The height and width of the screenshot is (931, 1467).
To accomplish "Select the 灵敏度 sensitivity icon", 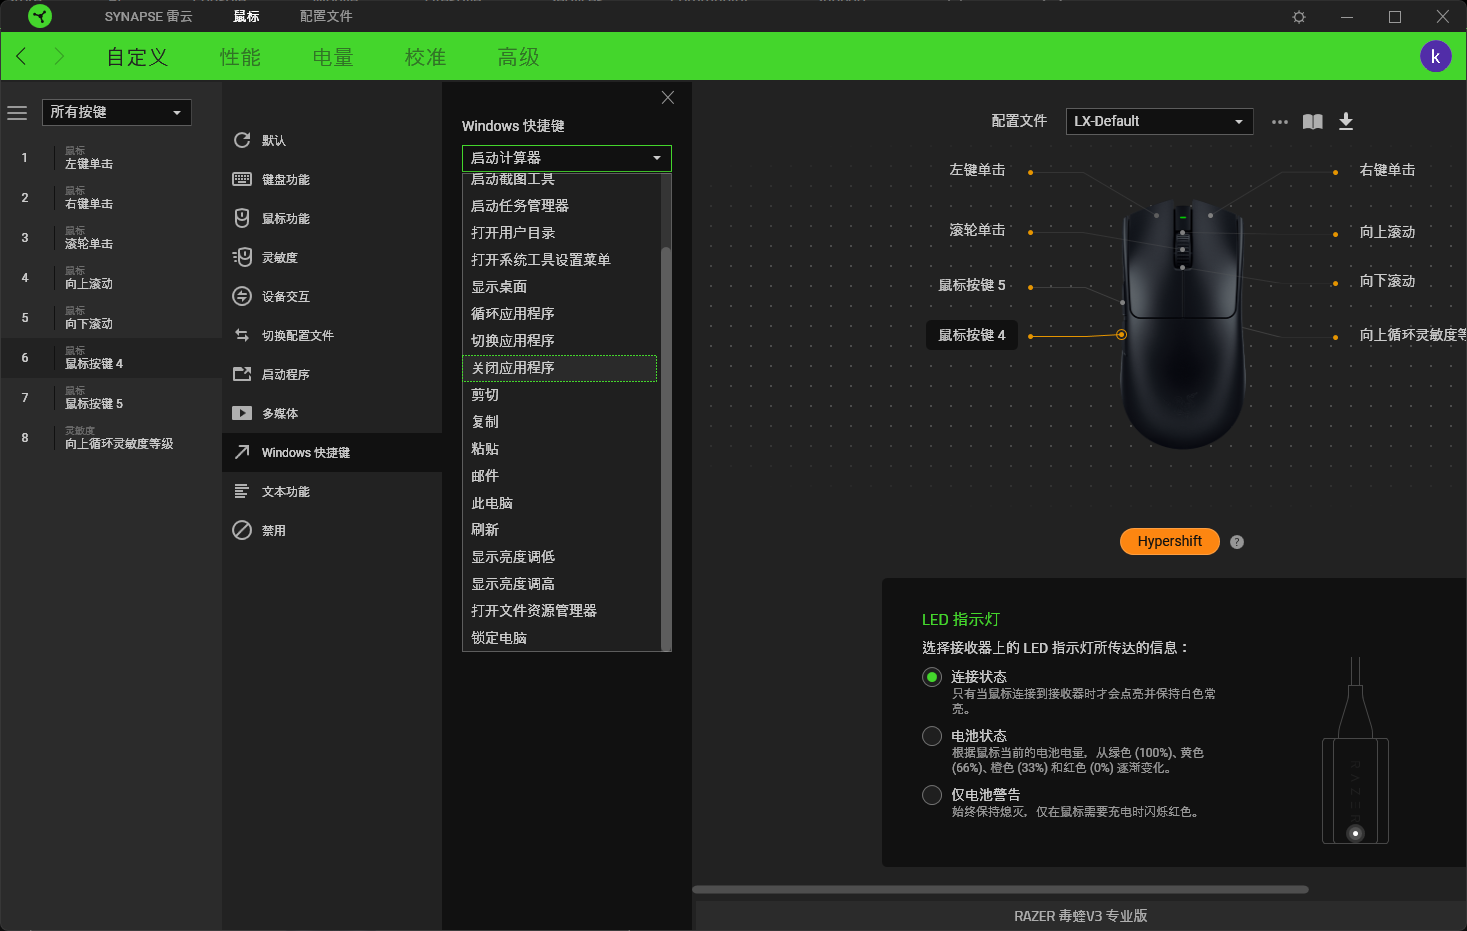I will click(x=242, y=257).
